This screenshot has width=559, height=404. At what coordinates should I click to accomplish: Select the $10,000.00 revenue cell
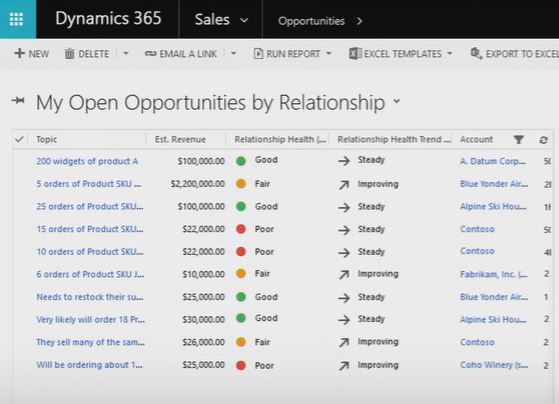coord(204,274)
